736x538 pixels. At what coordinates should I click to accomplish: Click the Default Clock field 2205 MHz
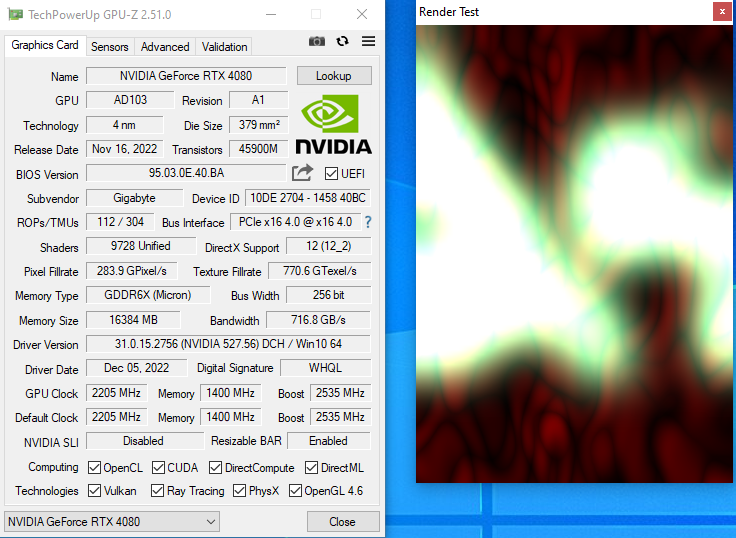pyautogui.click(x=116, y=417)
